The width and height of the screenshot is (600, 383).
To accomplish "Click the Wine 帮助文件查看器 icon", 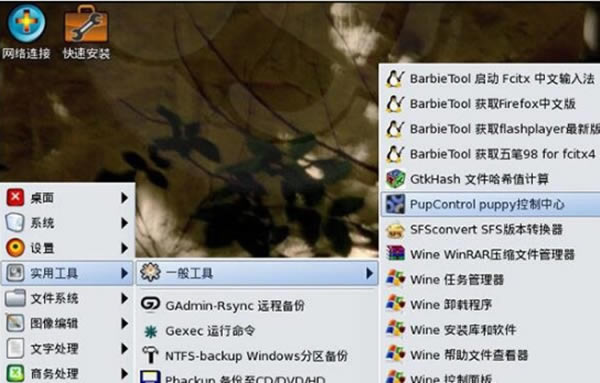I will [x=395, y=354].
